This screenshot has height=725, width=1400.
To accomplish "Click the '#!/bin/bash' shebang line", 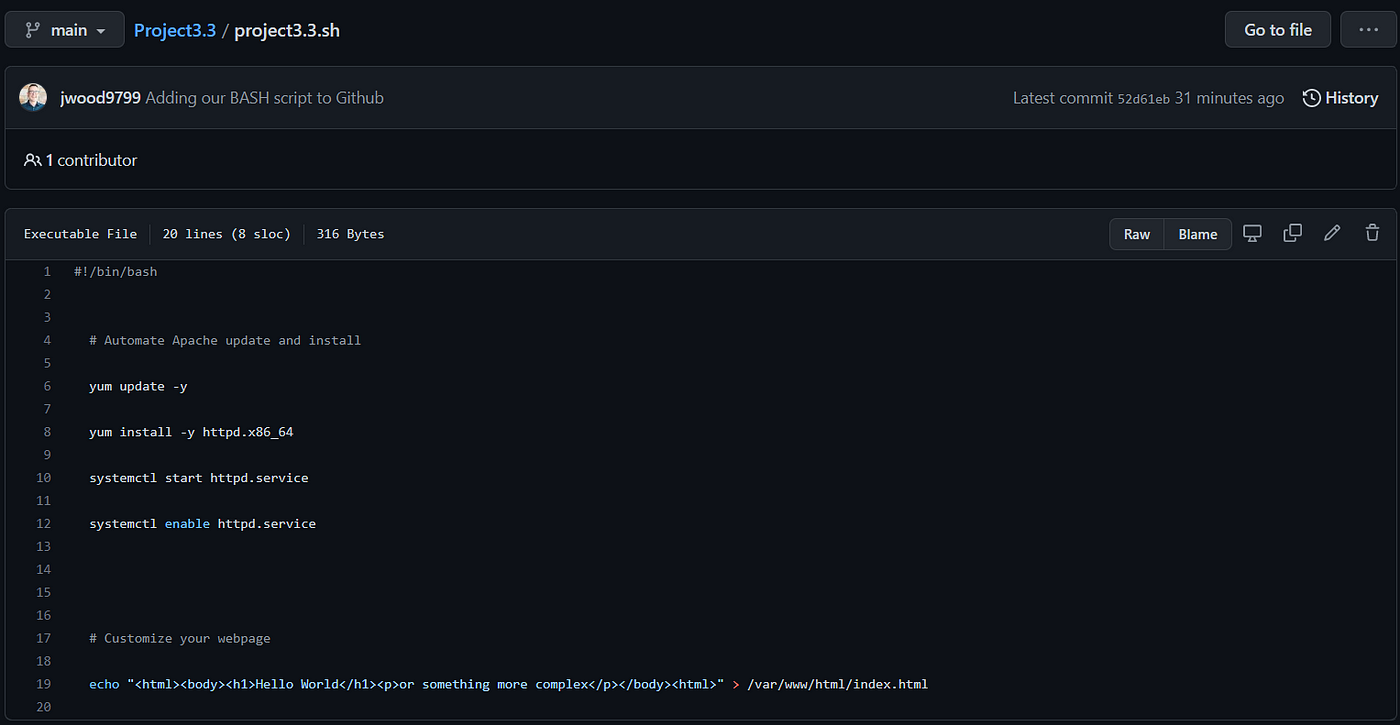I will [x=115, y=272].
